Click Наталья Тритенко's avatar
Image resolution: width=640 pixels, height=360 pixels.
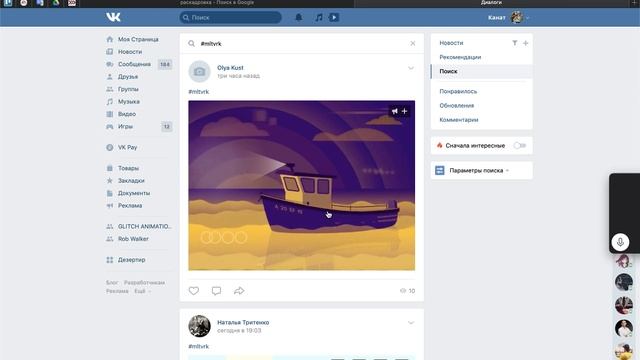(199, 326)
